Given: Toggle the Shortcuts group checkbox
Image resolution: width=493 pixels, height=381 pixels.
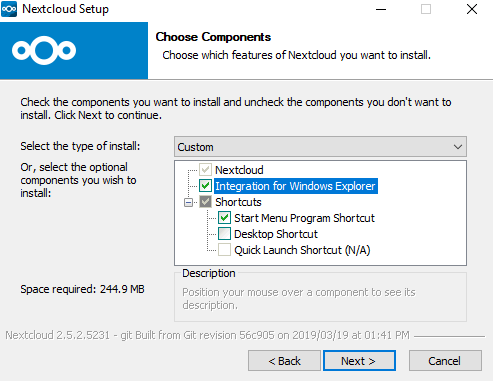Looking at the screenshot, I should click(x=205, y=202).
